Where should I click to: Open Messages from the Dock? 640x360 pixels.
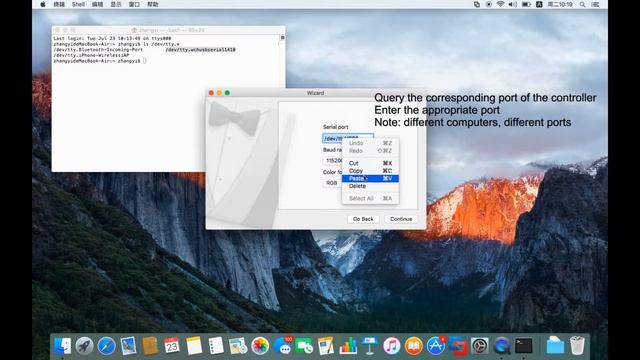coord(282,346)
